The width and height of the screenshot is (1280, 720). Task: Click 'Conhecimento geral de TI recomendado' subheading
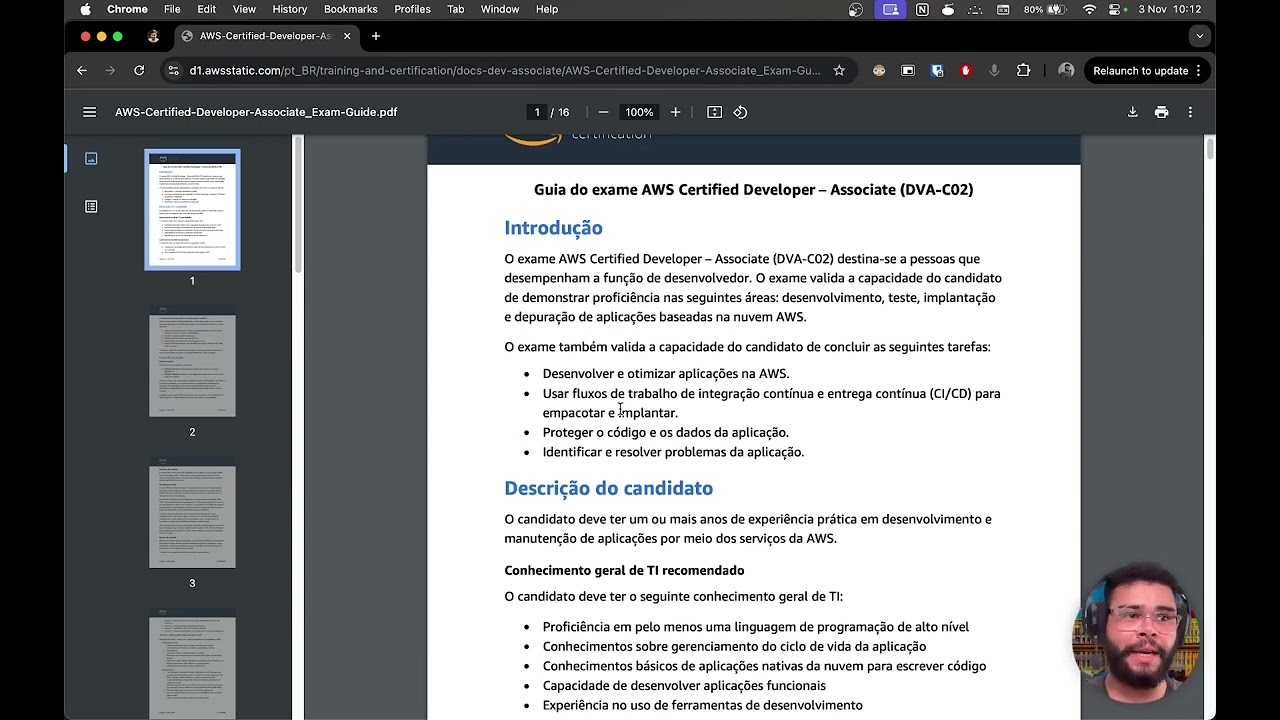624,570
